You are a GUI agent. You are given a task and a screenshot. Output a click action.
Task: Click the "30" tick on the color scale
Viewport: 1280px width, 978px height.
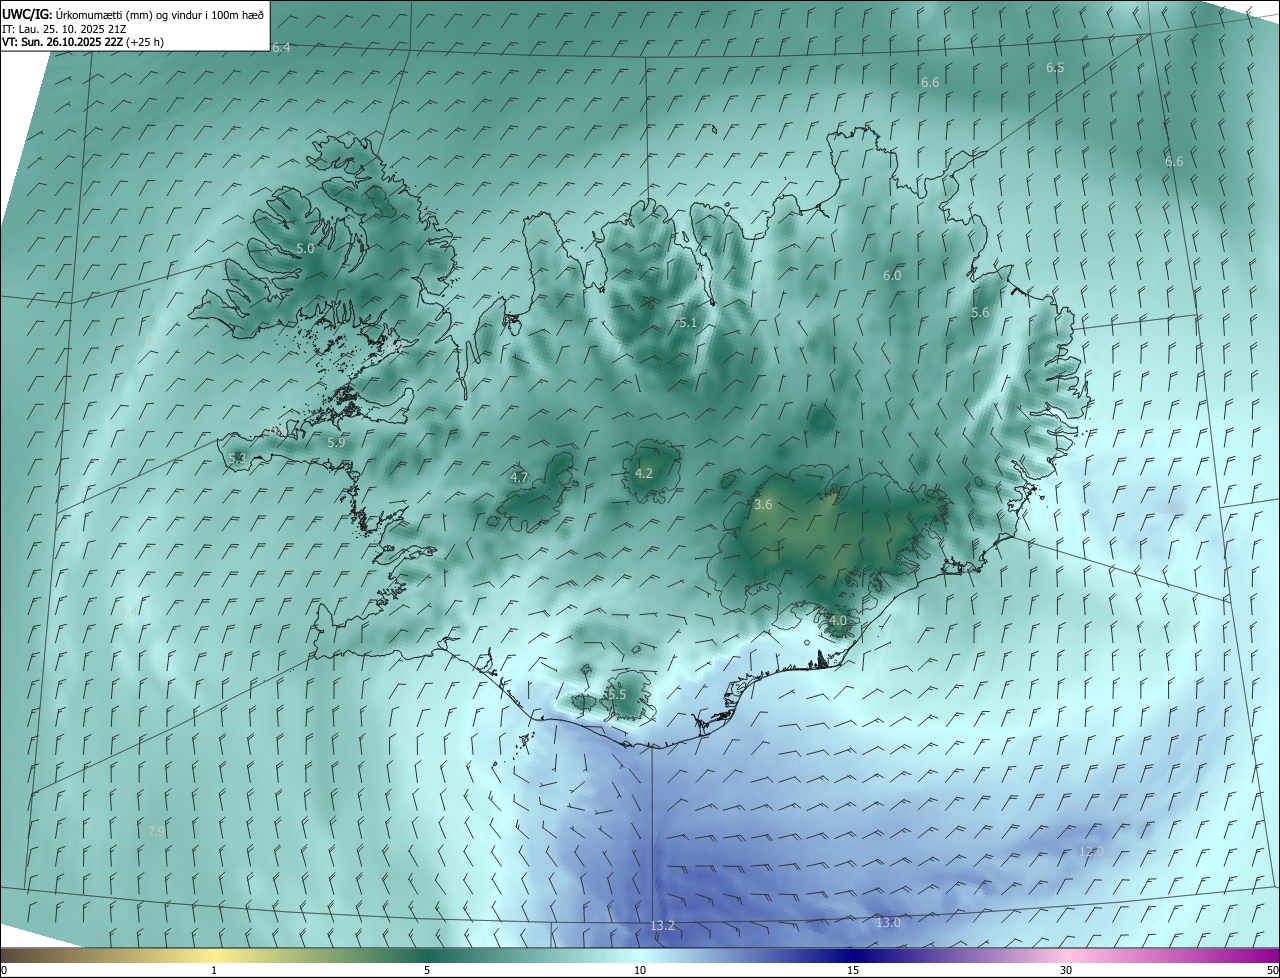point(1066,971)
